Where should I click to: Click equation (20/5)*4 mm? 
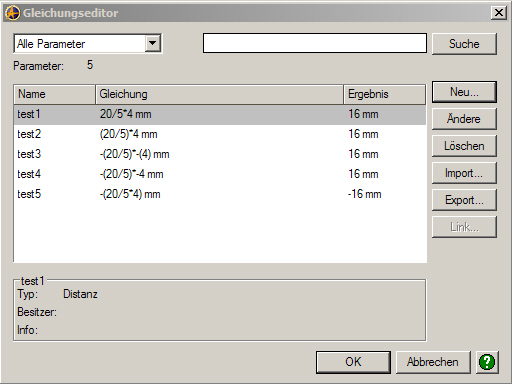[x=128, y=134]
